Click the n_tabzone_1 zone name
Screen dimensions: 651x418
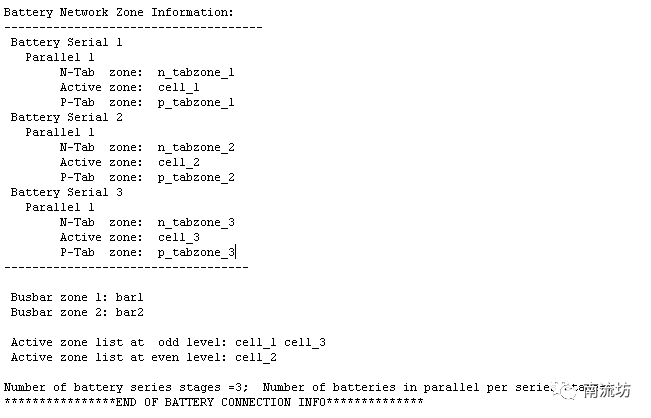tap(196, 72)
